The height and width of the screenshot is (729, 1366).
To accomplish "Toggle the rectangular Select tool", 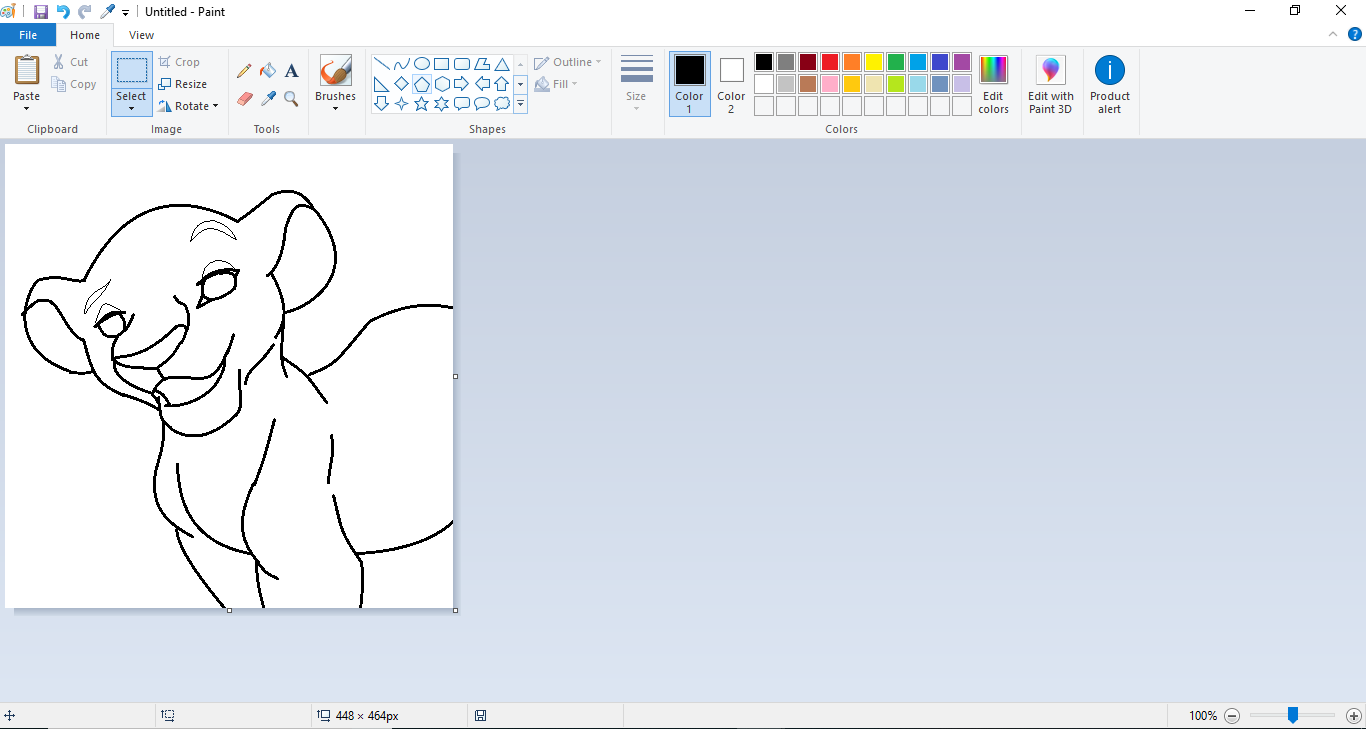I will click(x=131, y=70).
